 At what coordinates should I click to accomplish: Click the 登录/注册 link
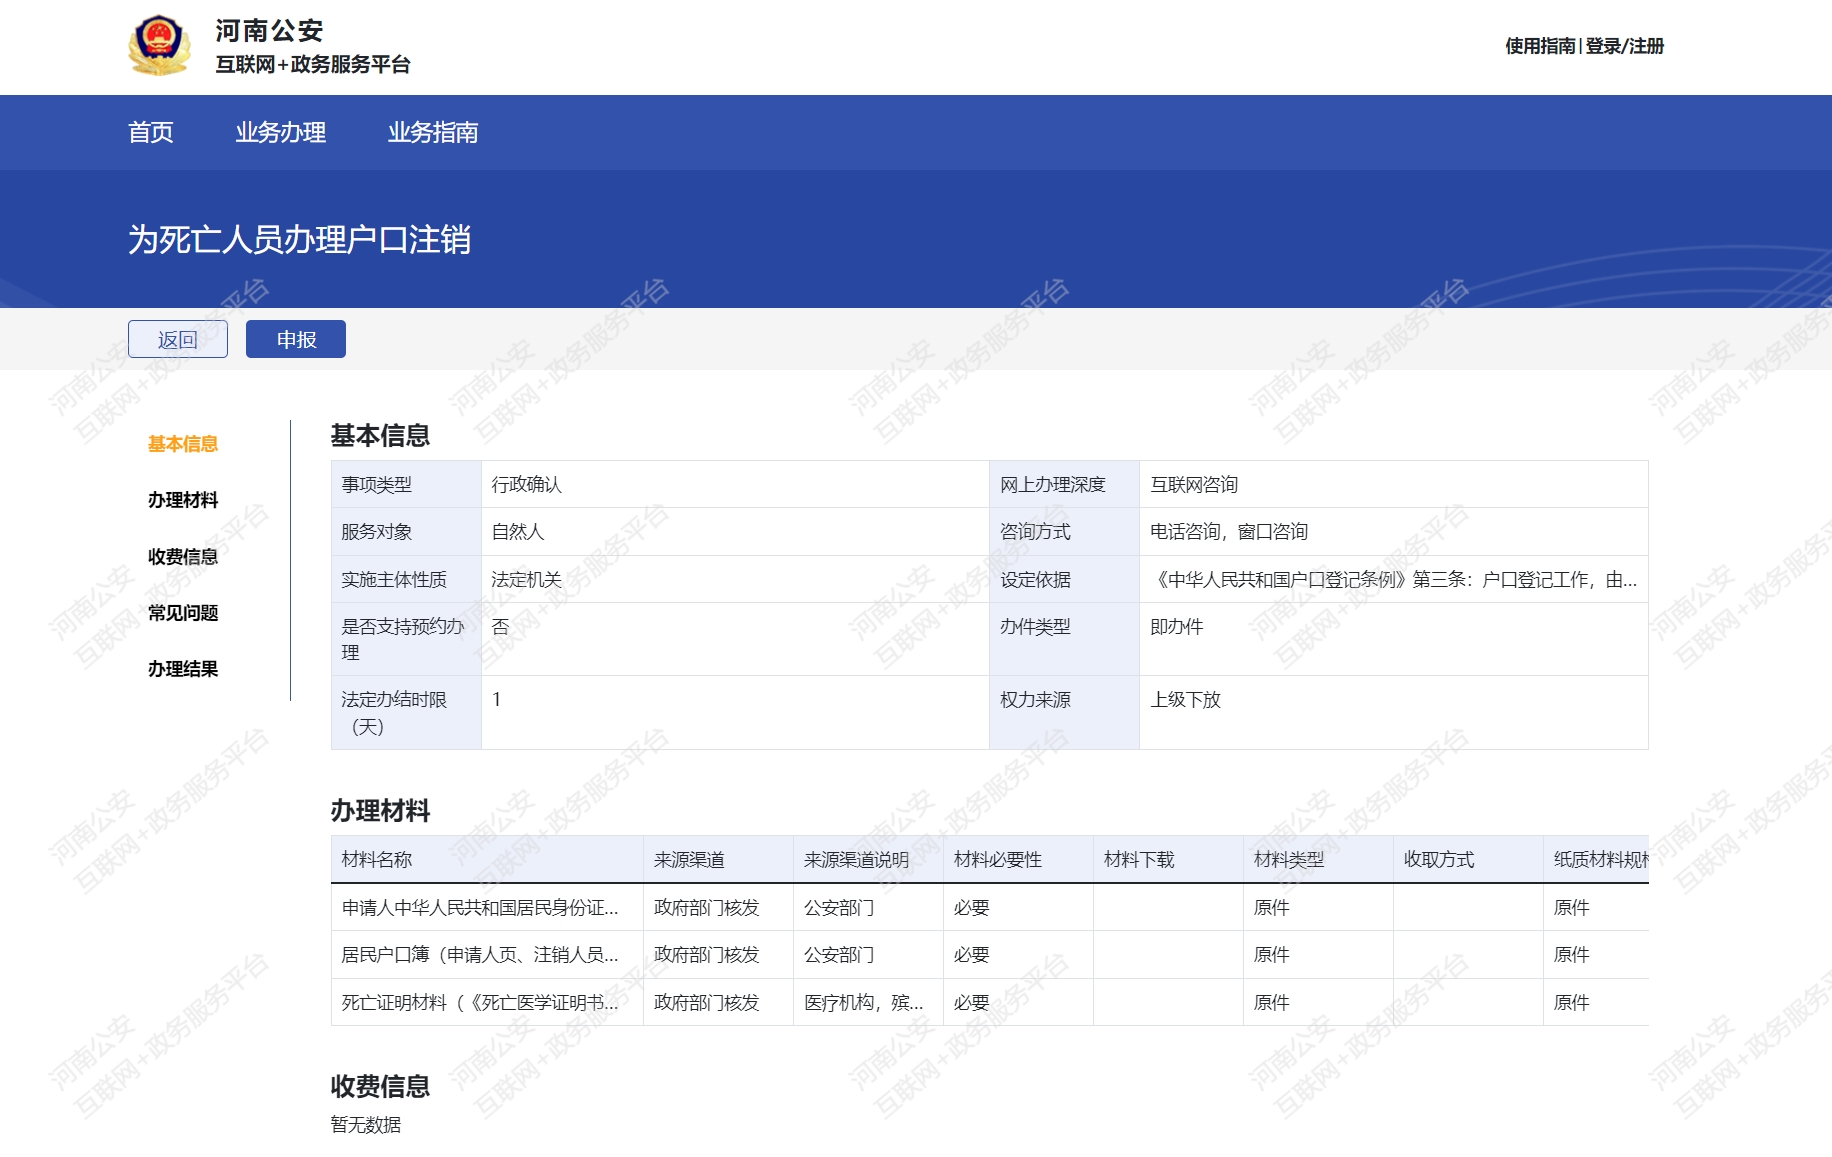pyautogui.click(x=1625, y=46)
